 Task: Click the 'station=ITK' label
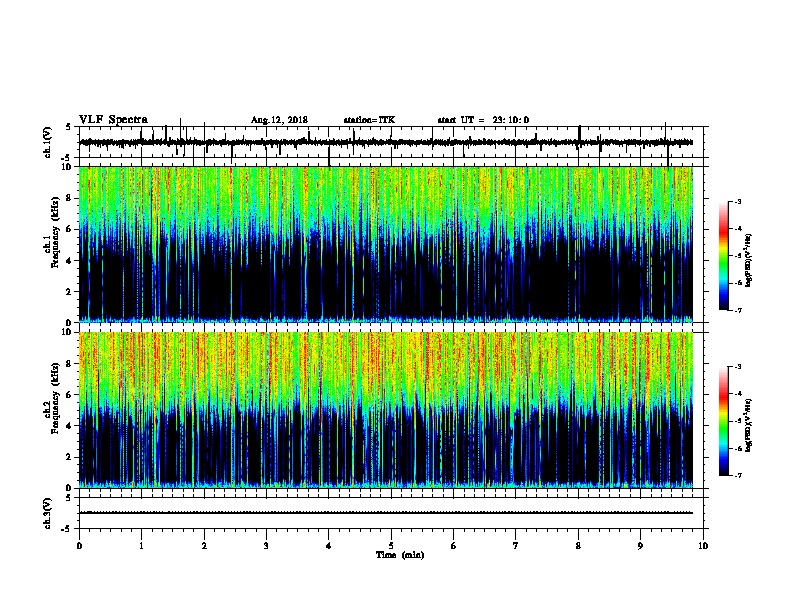point(369,120)
